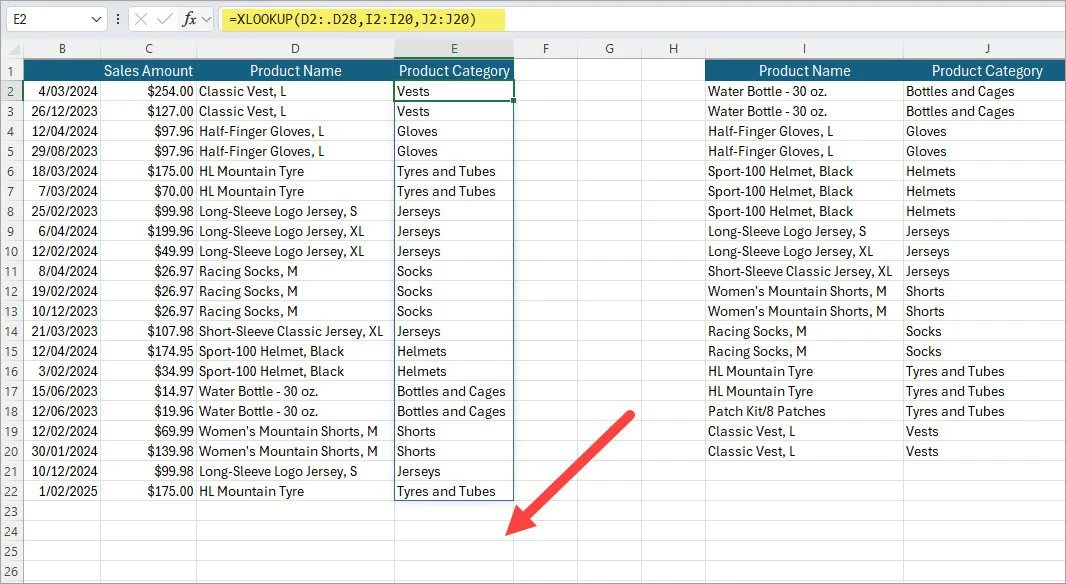
Task: Select the $49.99 sales amount cell
Action: (149, 251)
